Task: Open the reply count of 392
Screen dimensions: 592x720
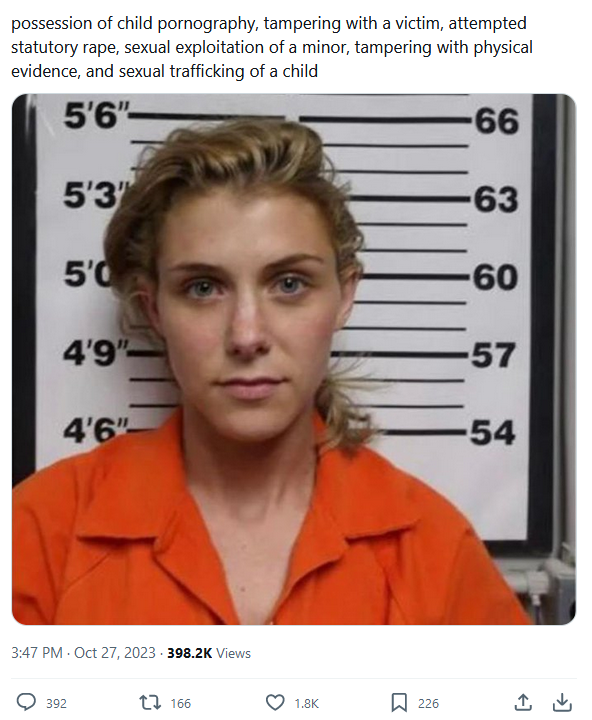Action: click(x=56, y=703)
